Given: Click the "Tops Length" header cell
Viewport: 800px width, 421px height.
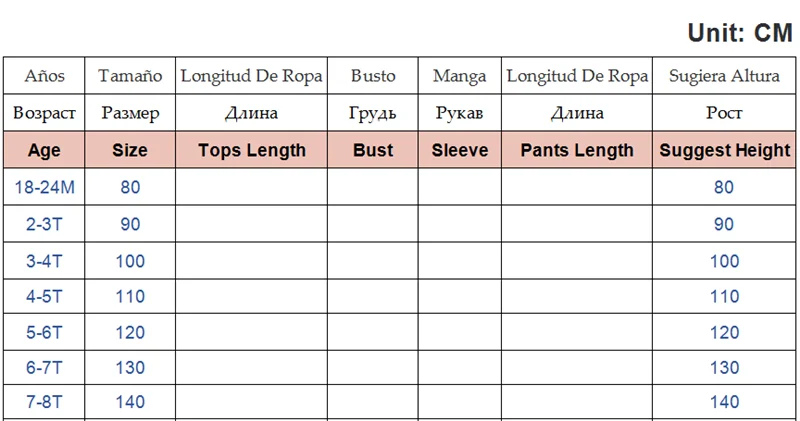Looking at the screenshot, I should click(252, 151).
